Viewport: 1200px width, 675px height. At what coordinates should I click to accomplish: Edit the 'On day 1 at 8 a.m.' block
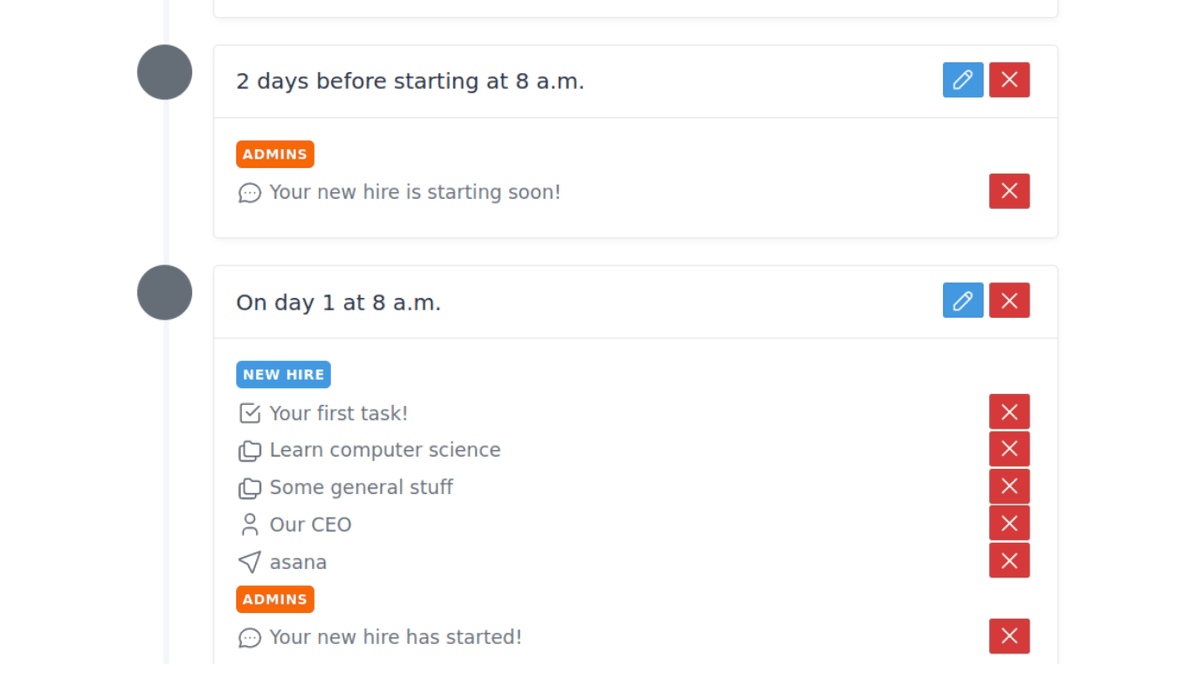coord(962,300)
